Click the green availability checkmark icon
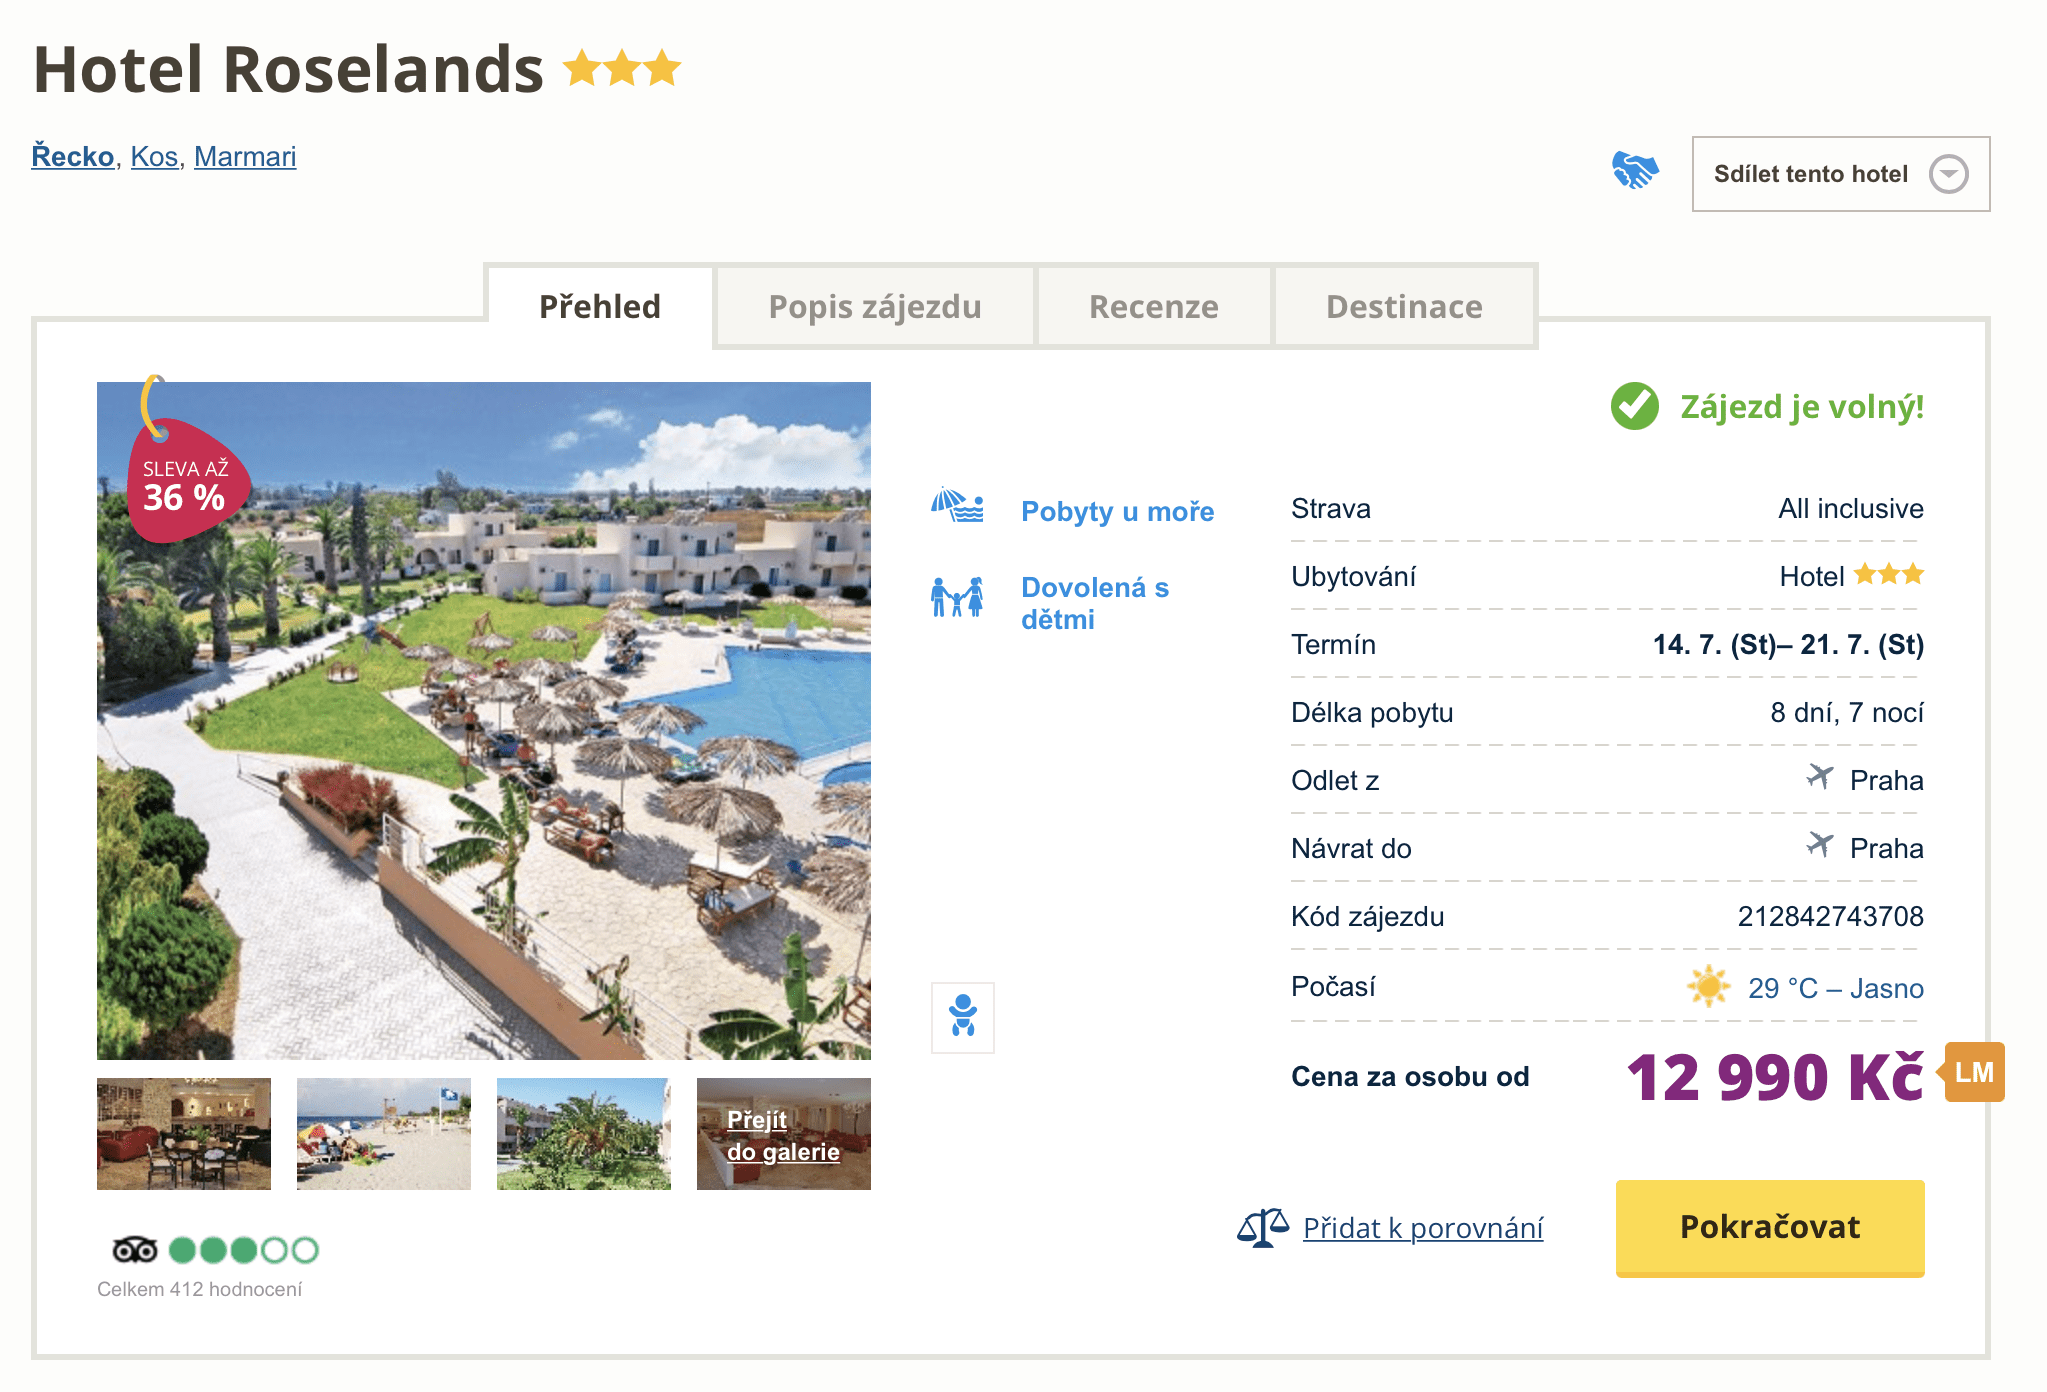Image resolution: width=2047 pixels, height=1392 pixels. [x=1635, y=406]
